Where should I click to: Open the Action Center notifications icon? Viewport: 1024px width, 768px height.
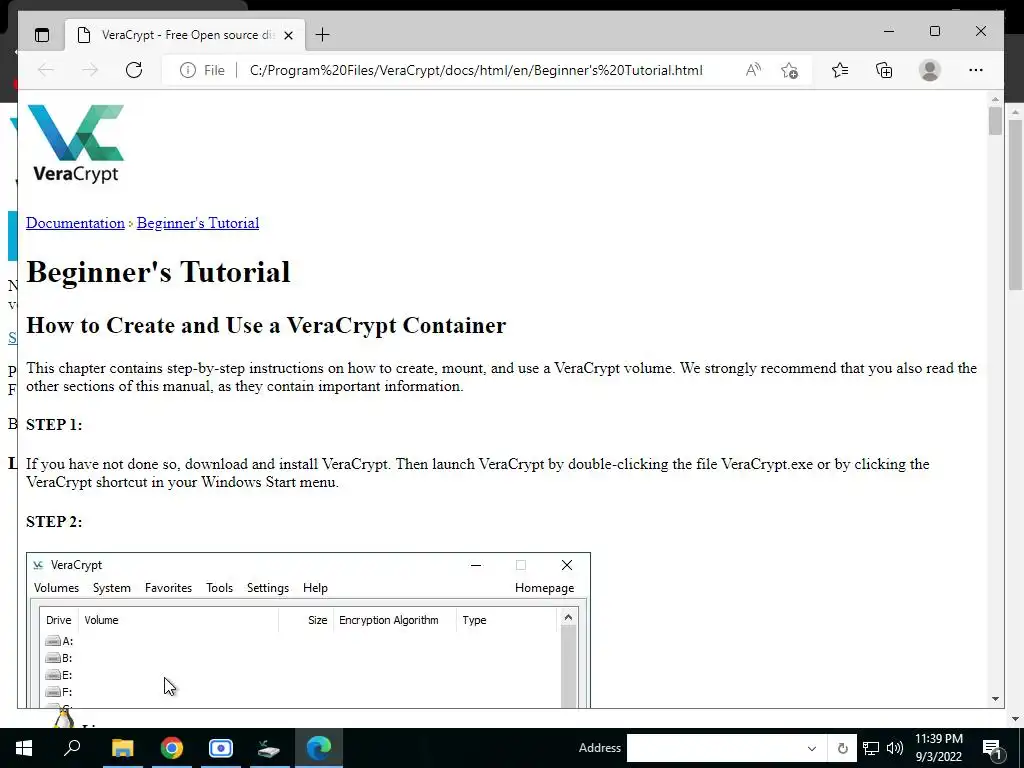(x=992, y=748)
